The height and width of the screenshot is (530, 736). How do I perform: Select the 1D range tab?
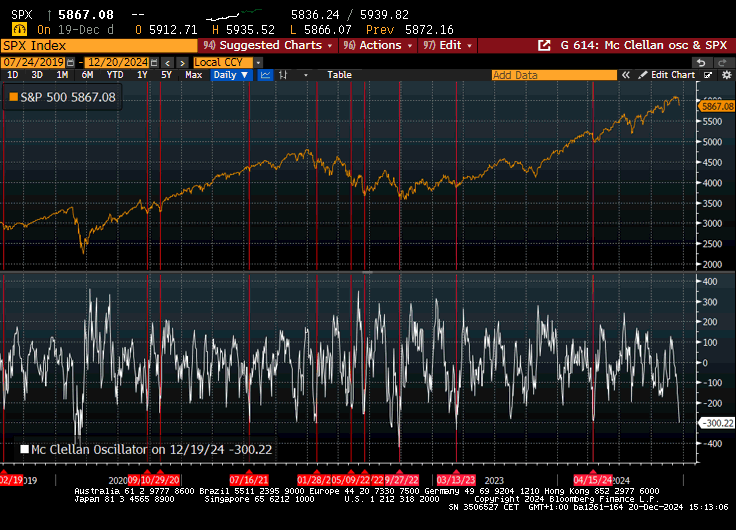pyautogui.click(x=13, y=75)
